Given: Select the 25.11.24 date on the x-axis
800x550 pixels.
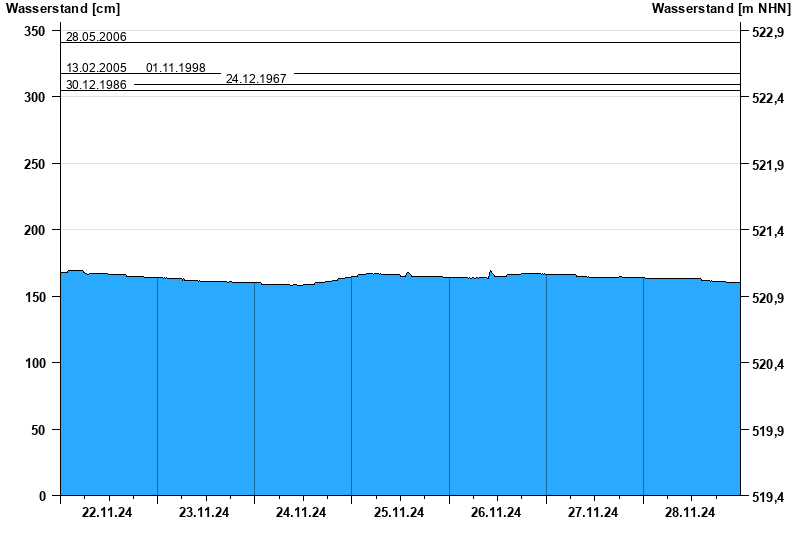Looking at the screenshot, I should (399, 513).
